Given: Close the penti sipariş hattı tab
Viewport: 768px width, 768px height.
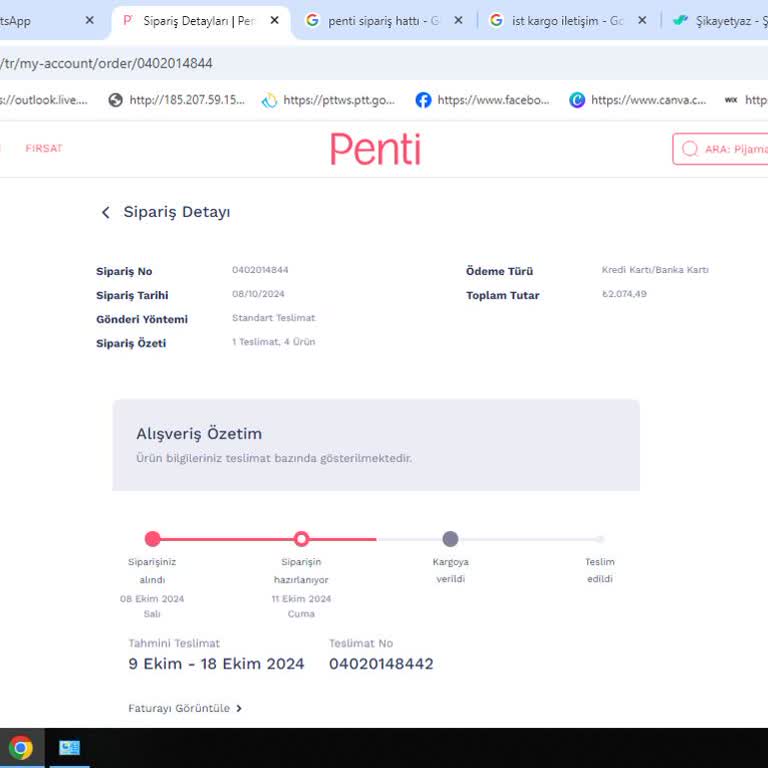Looking at the screenshot, I should (x=458, y=21).
